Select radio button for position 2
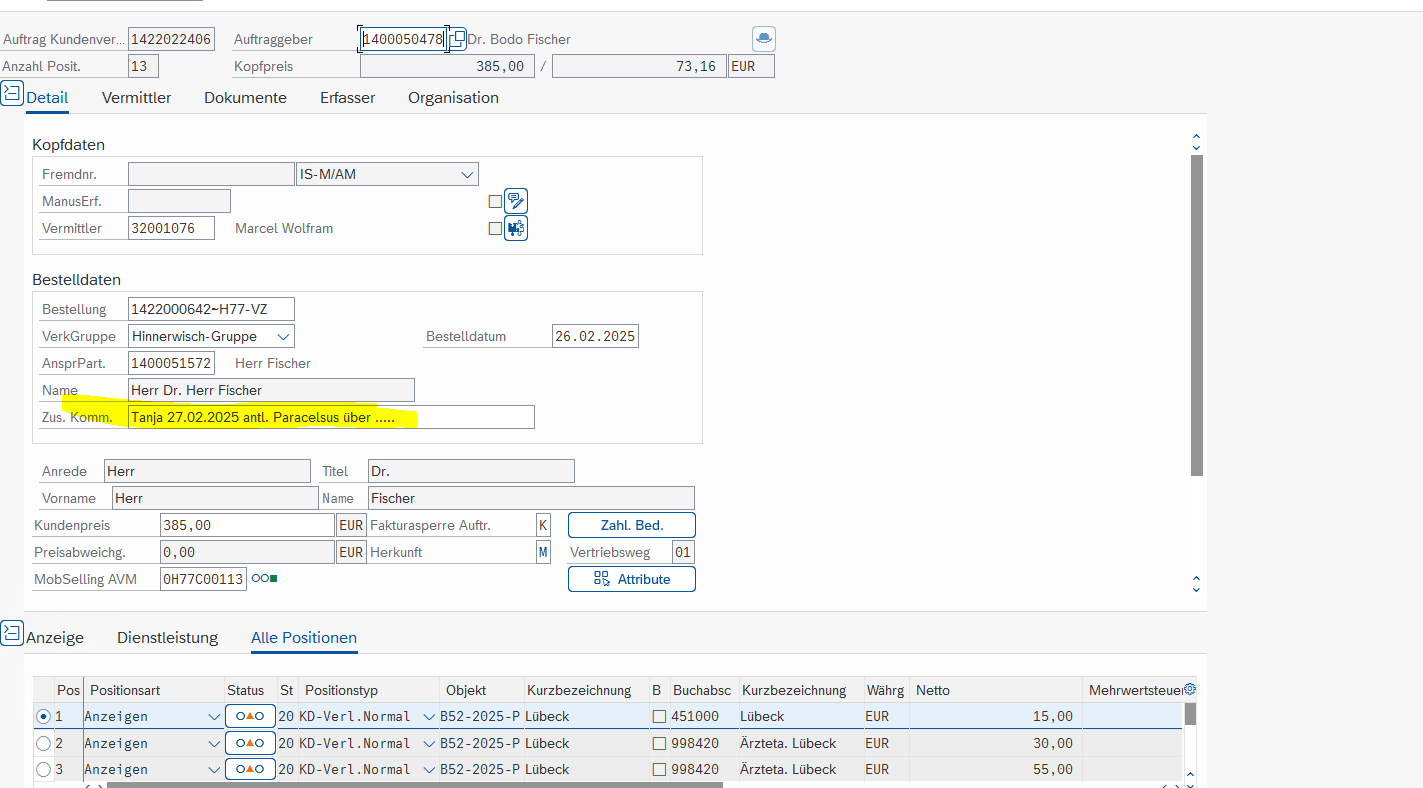This screenshot has width=1423, height=788. 43,743
